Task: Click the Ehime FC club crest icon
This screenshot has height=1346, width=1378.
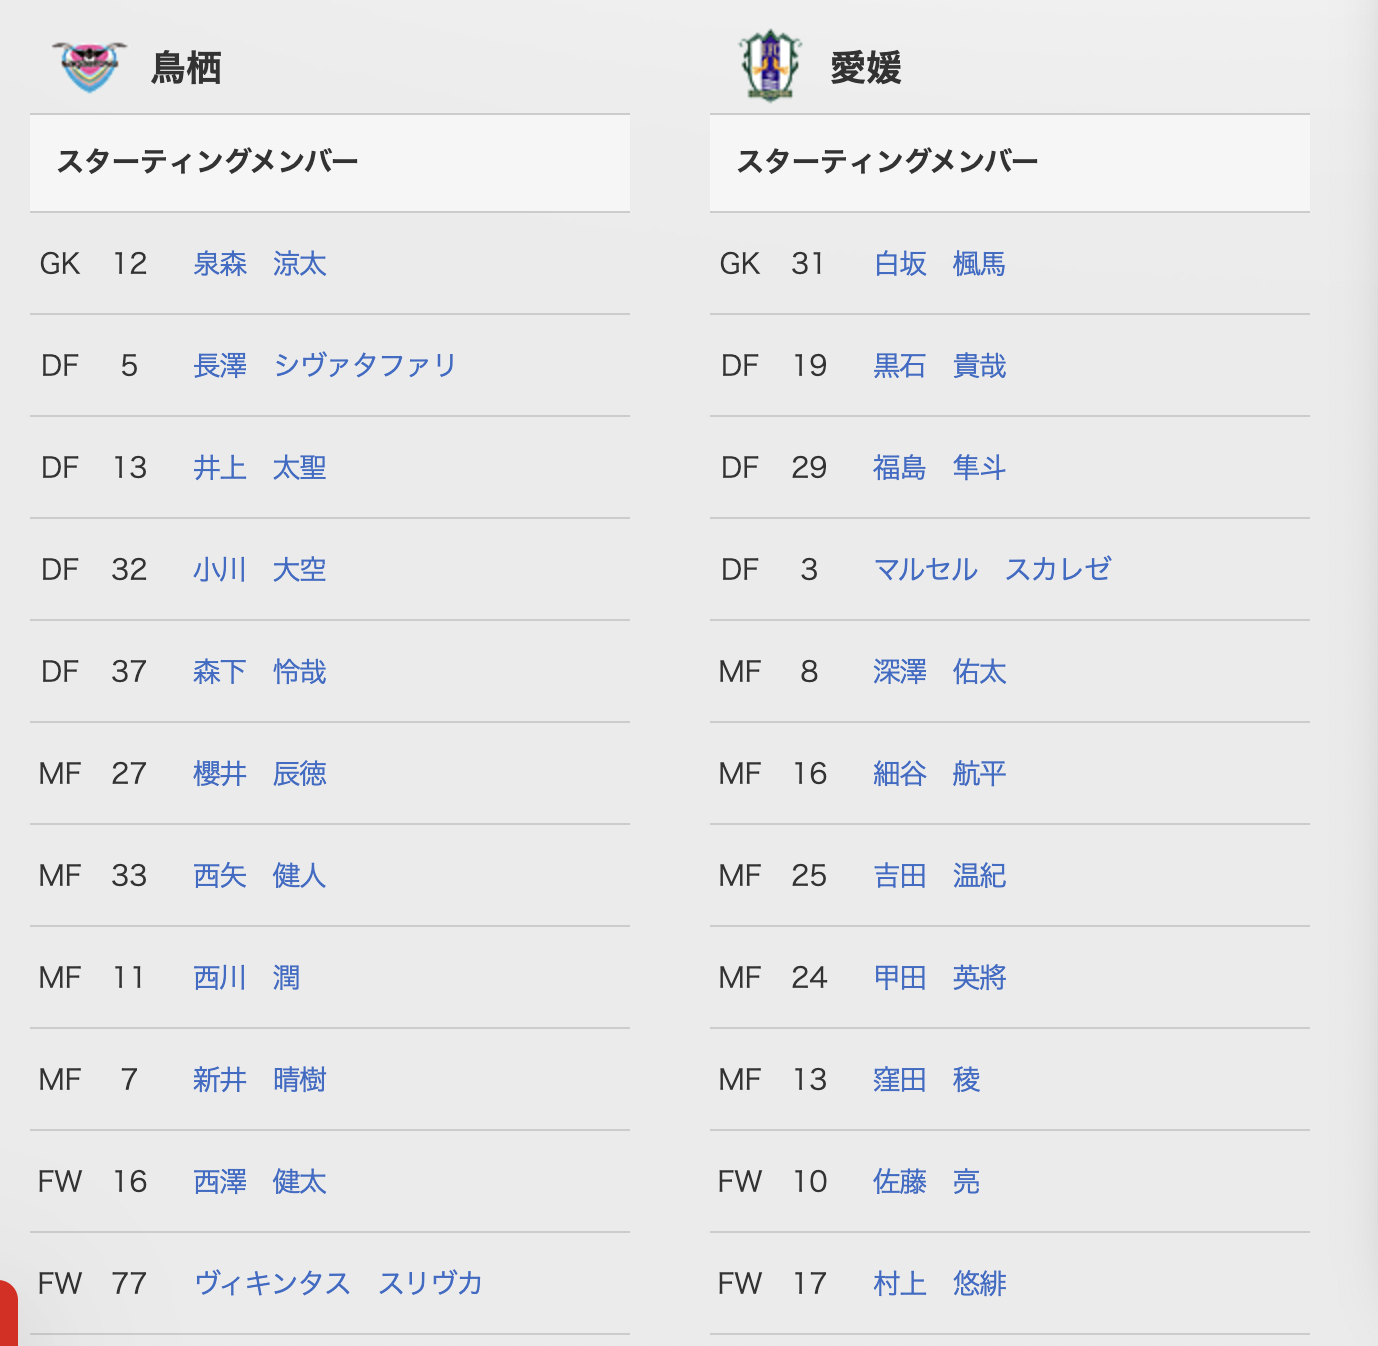Action: coord(769,66)
